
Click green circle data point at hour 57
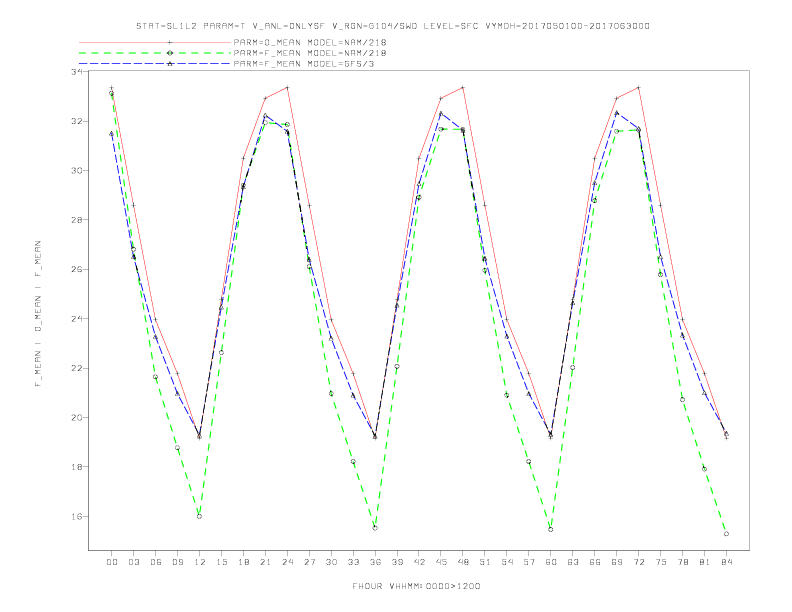529,462
